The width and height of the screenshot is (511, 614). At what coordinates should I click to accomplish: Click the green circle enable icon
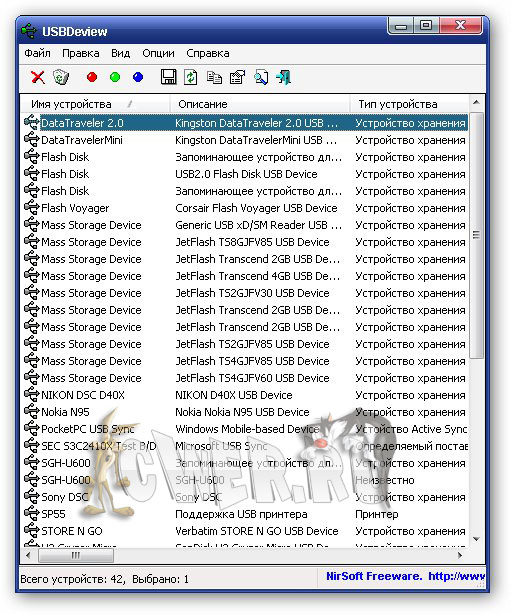pos(115,77)
